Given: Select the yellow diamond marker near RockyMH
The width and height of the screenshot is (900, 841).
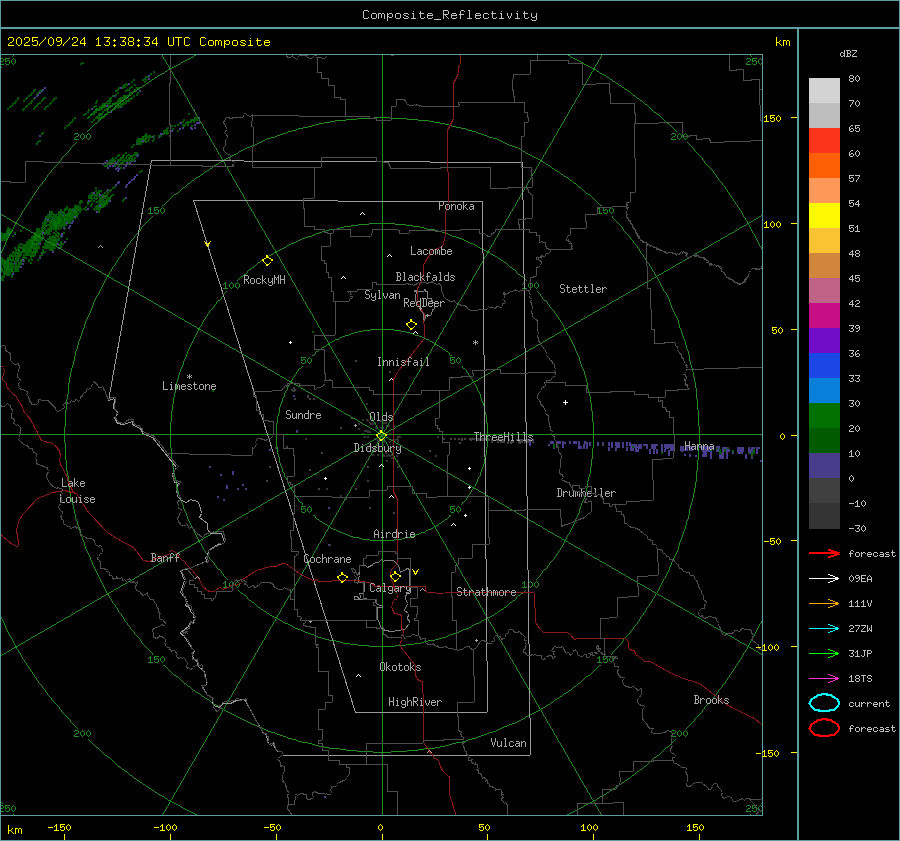Looking at the screenshot, I should tap(267, 260).
